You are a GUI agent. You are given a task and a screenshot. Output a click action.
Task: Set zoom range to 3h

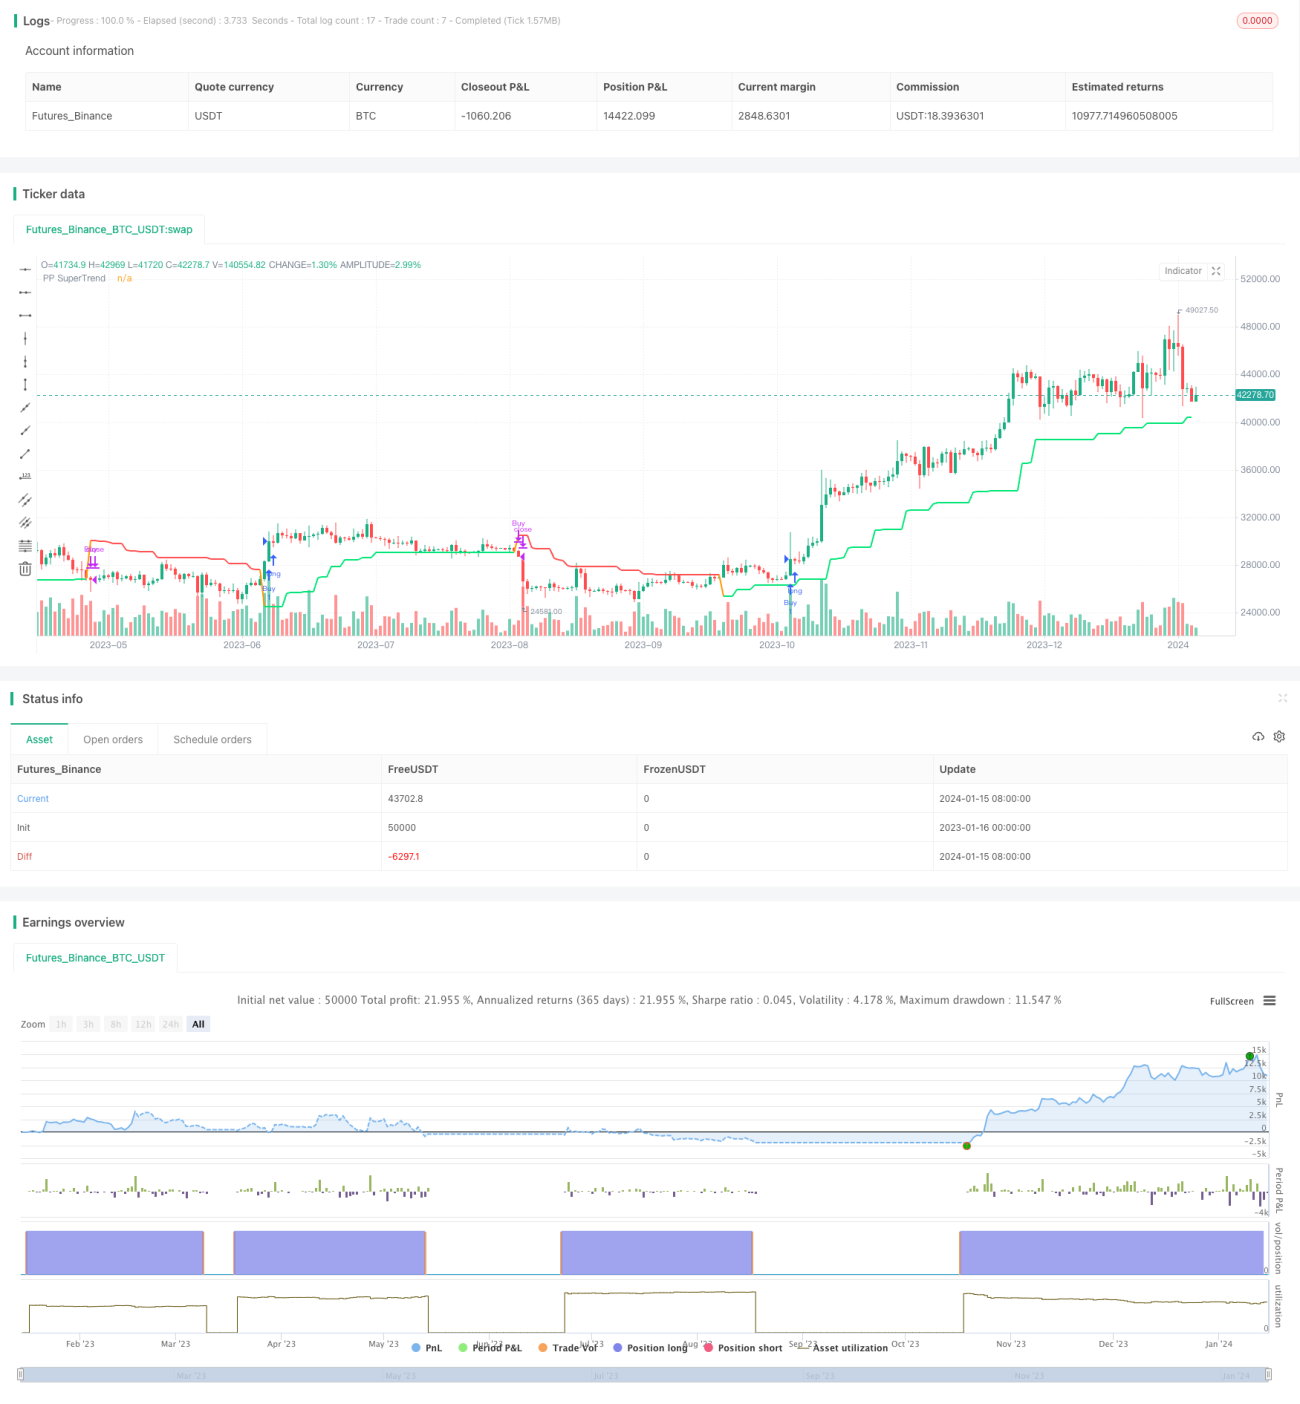coord(88,1024)
